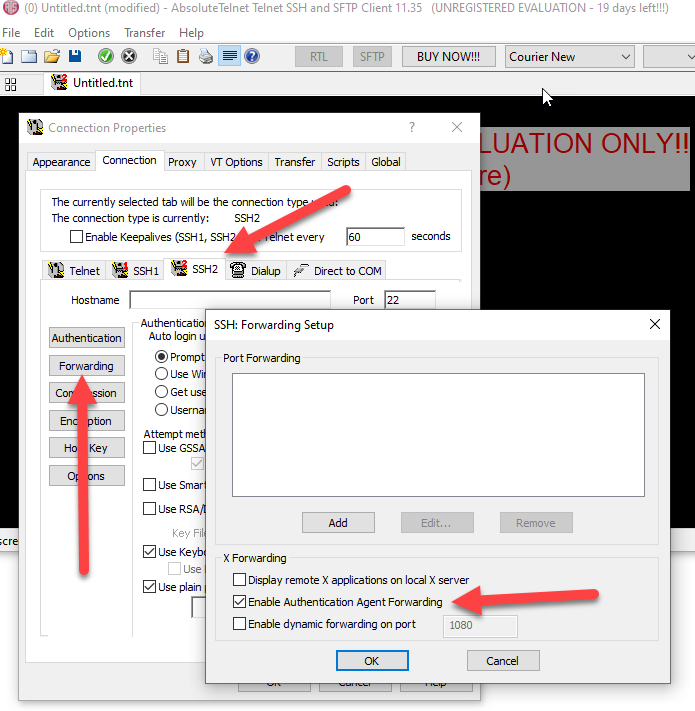
Task: Click the green checkmark connect icon
Action: click(x=106, y=56)
